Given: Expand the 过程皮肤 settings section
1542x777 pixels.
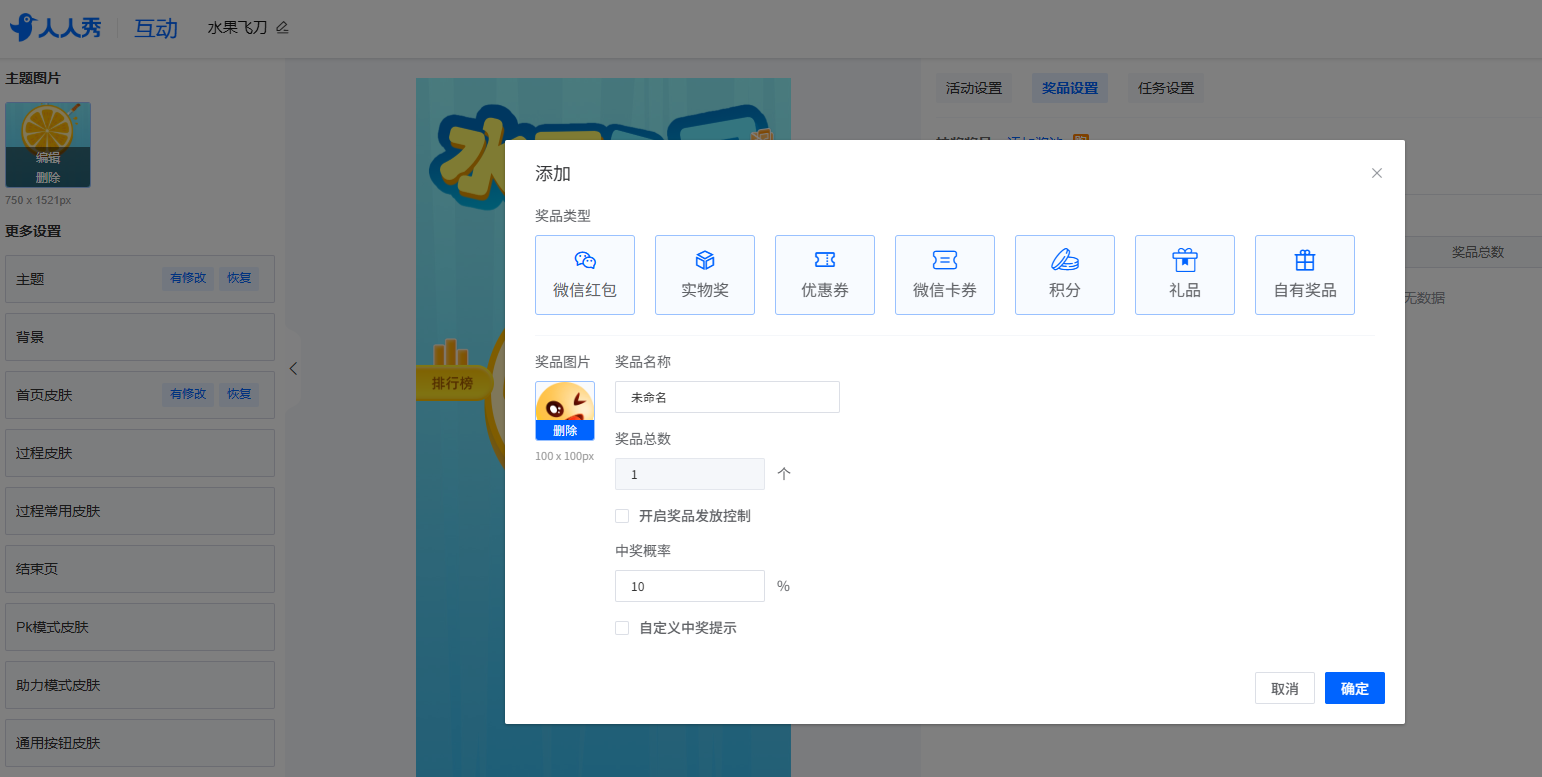Looking at the screenshot, I should pos(140,453).
